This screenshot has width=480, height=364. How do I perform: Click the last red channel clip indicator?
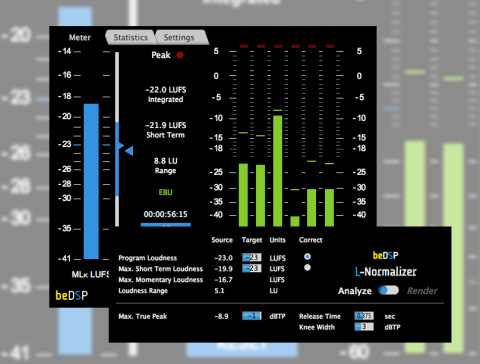[330, 46]
